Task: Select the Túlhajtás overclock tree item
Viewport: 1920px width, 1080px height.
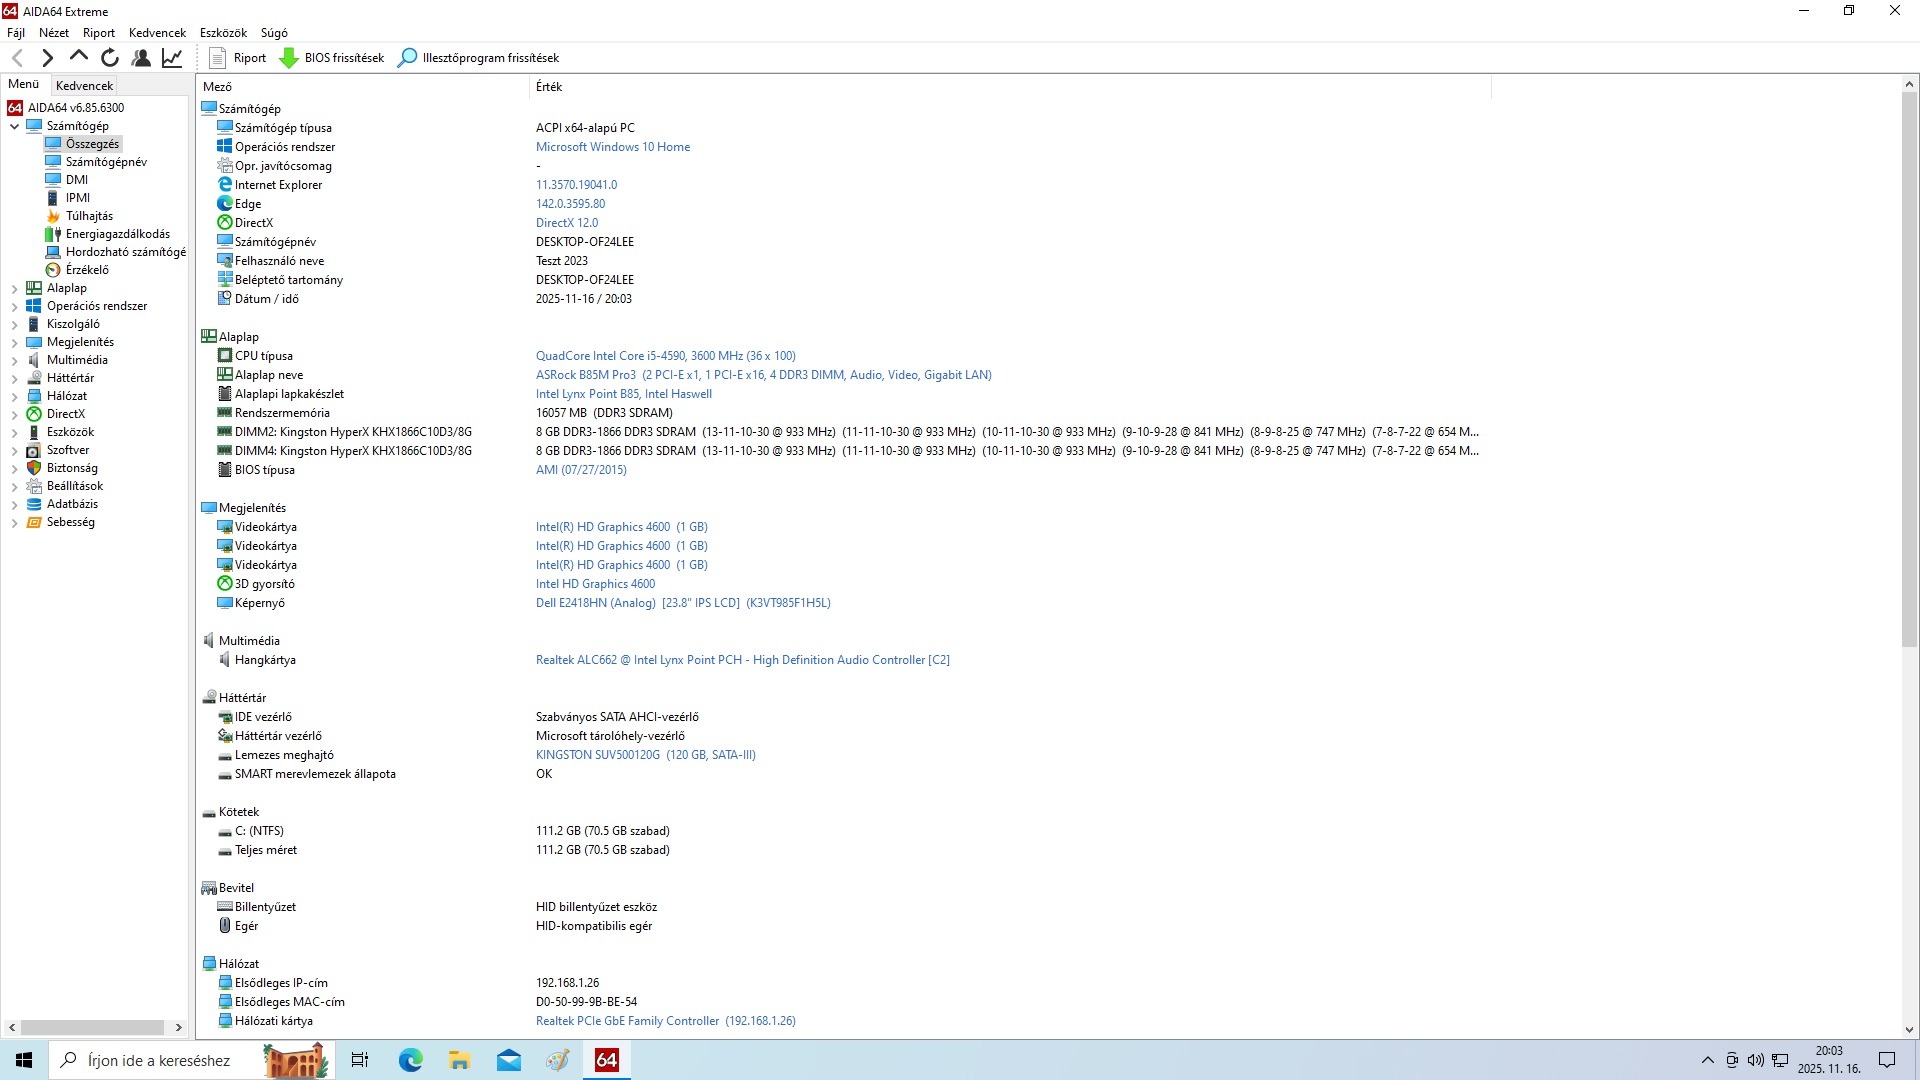Action: (x=89, y=216)
